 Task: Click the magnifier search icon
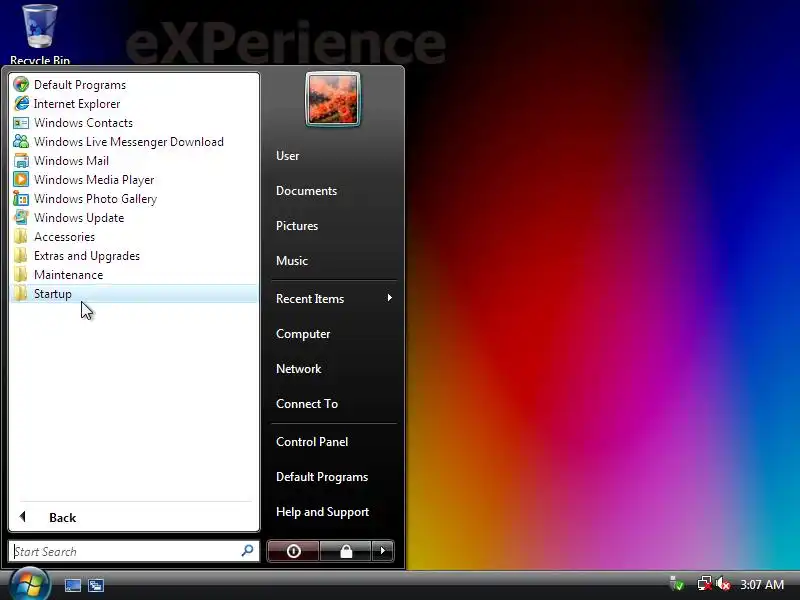click(x=247, y=551)
